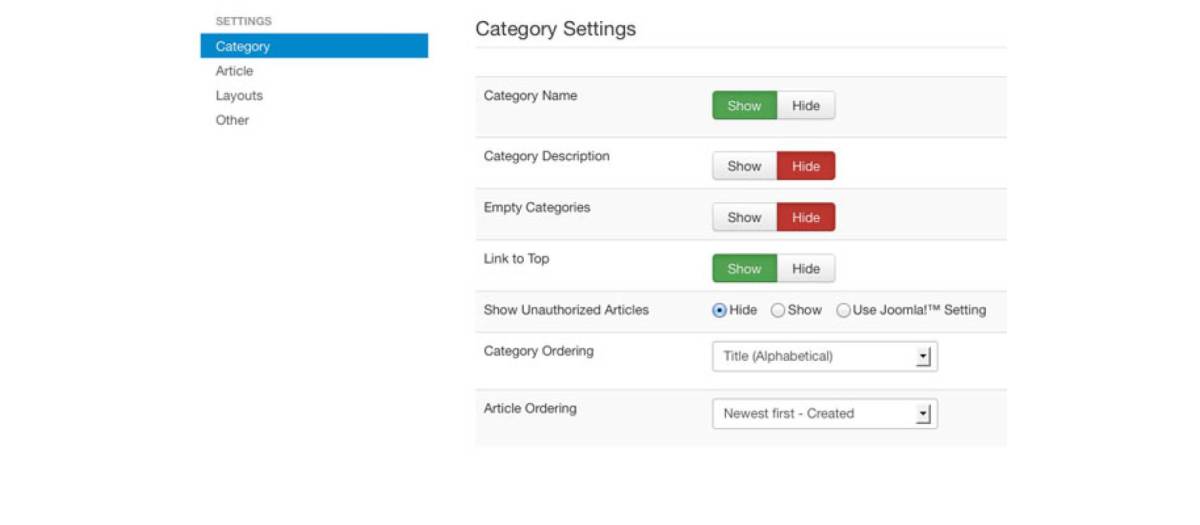Screen dimensions: 1200x525
Task: Set Link to Top to Hide
Action: point(806,268)
